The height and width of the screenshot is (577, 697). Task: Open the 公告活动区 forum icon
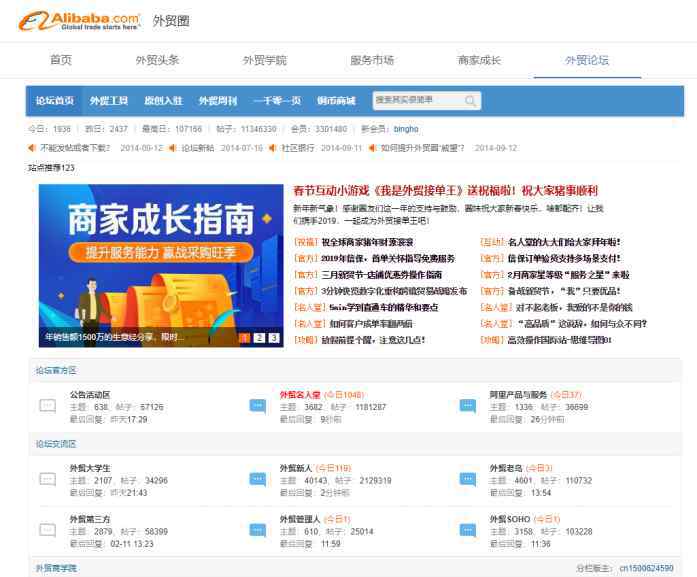click(x=47, y=405)
